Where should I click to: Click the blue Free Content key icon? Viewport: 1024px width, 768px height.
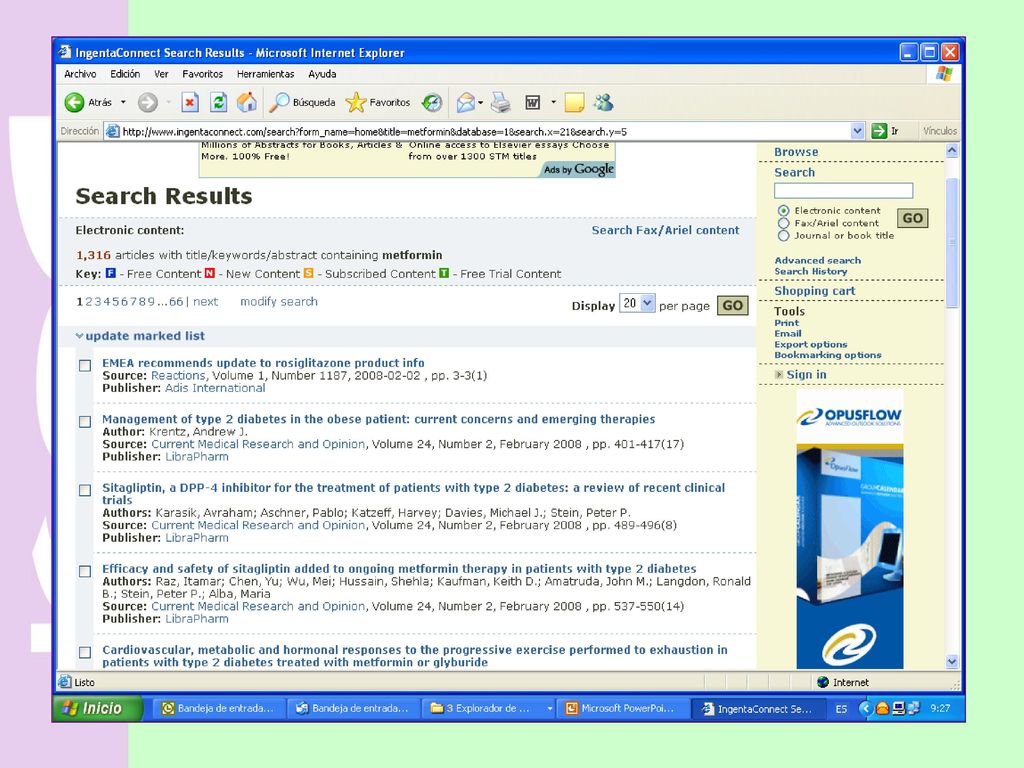[111, 273]
